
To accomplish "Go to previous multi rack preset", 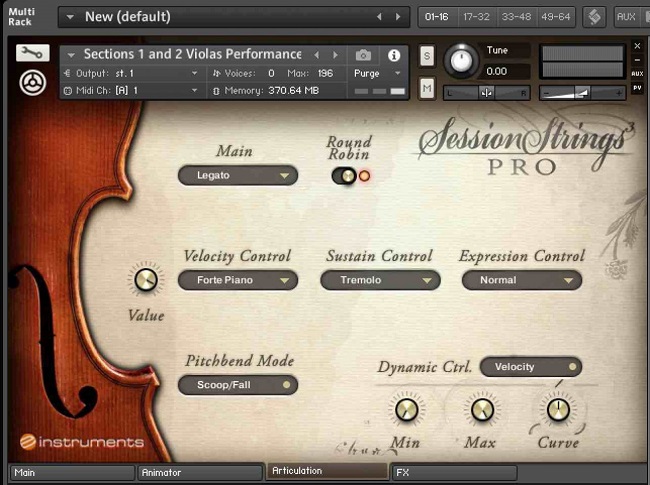I will point(379,17).
